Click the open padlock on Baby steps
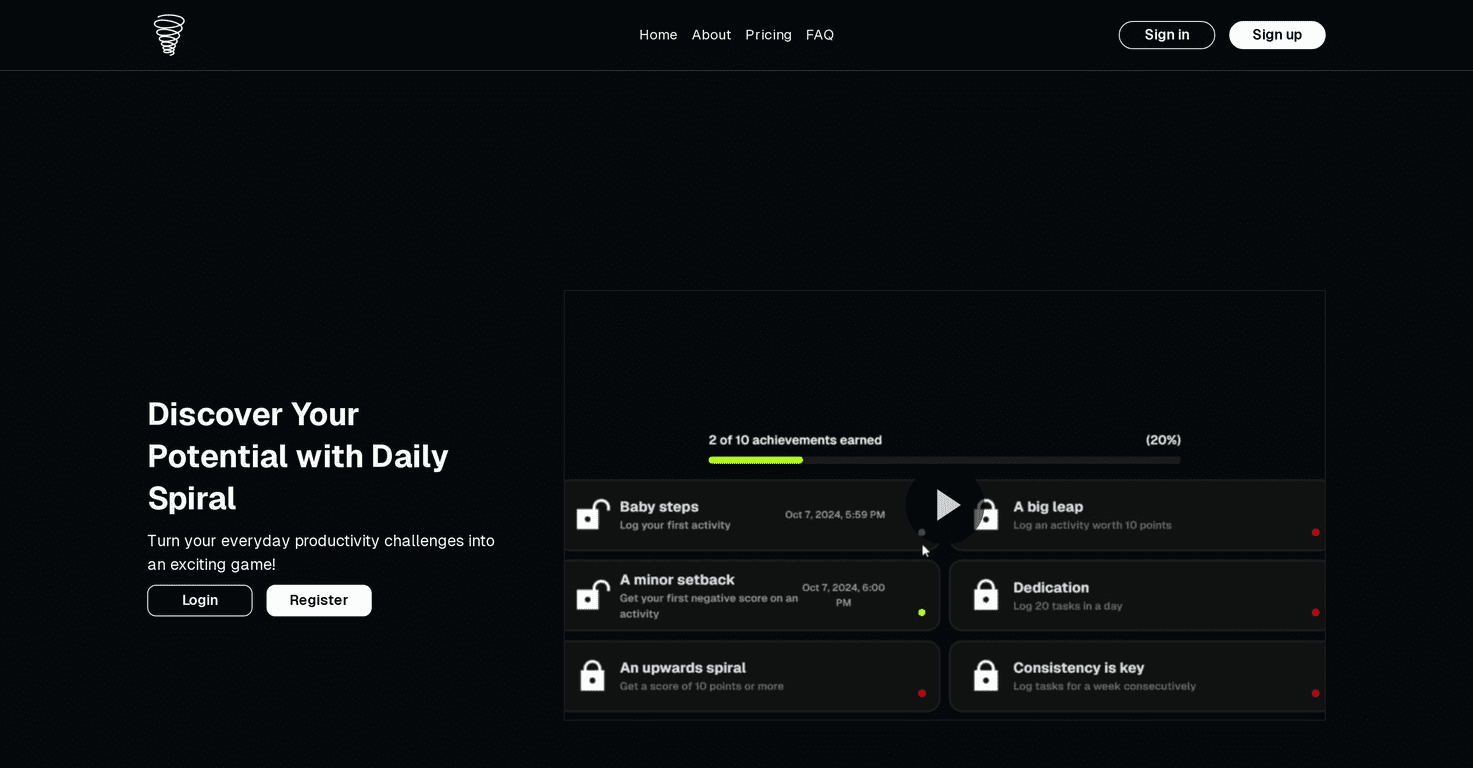The height and width of the screenshot is (768, 1473). pyautogui.click(x=592, y=515)
